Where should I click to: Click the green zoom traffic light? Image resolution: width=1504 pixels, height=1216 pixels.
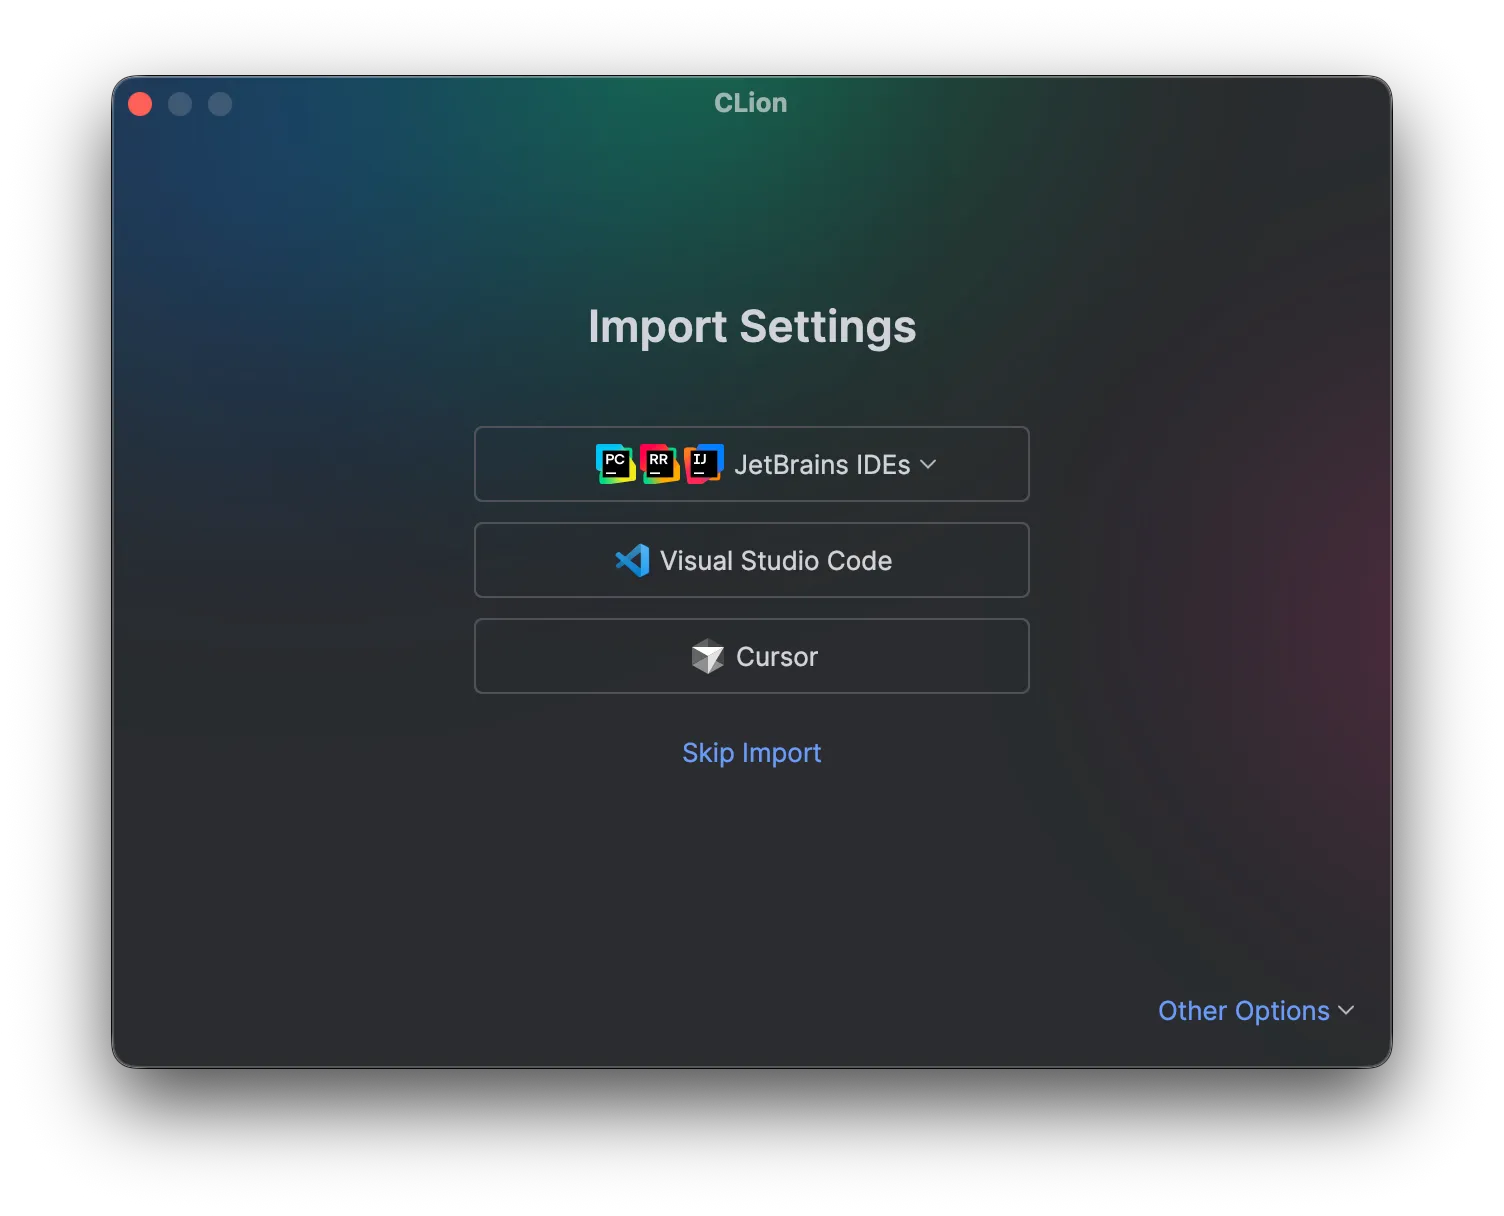point(220,103)
